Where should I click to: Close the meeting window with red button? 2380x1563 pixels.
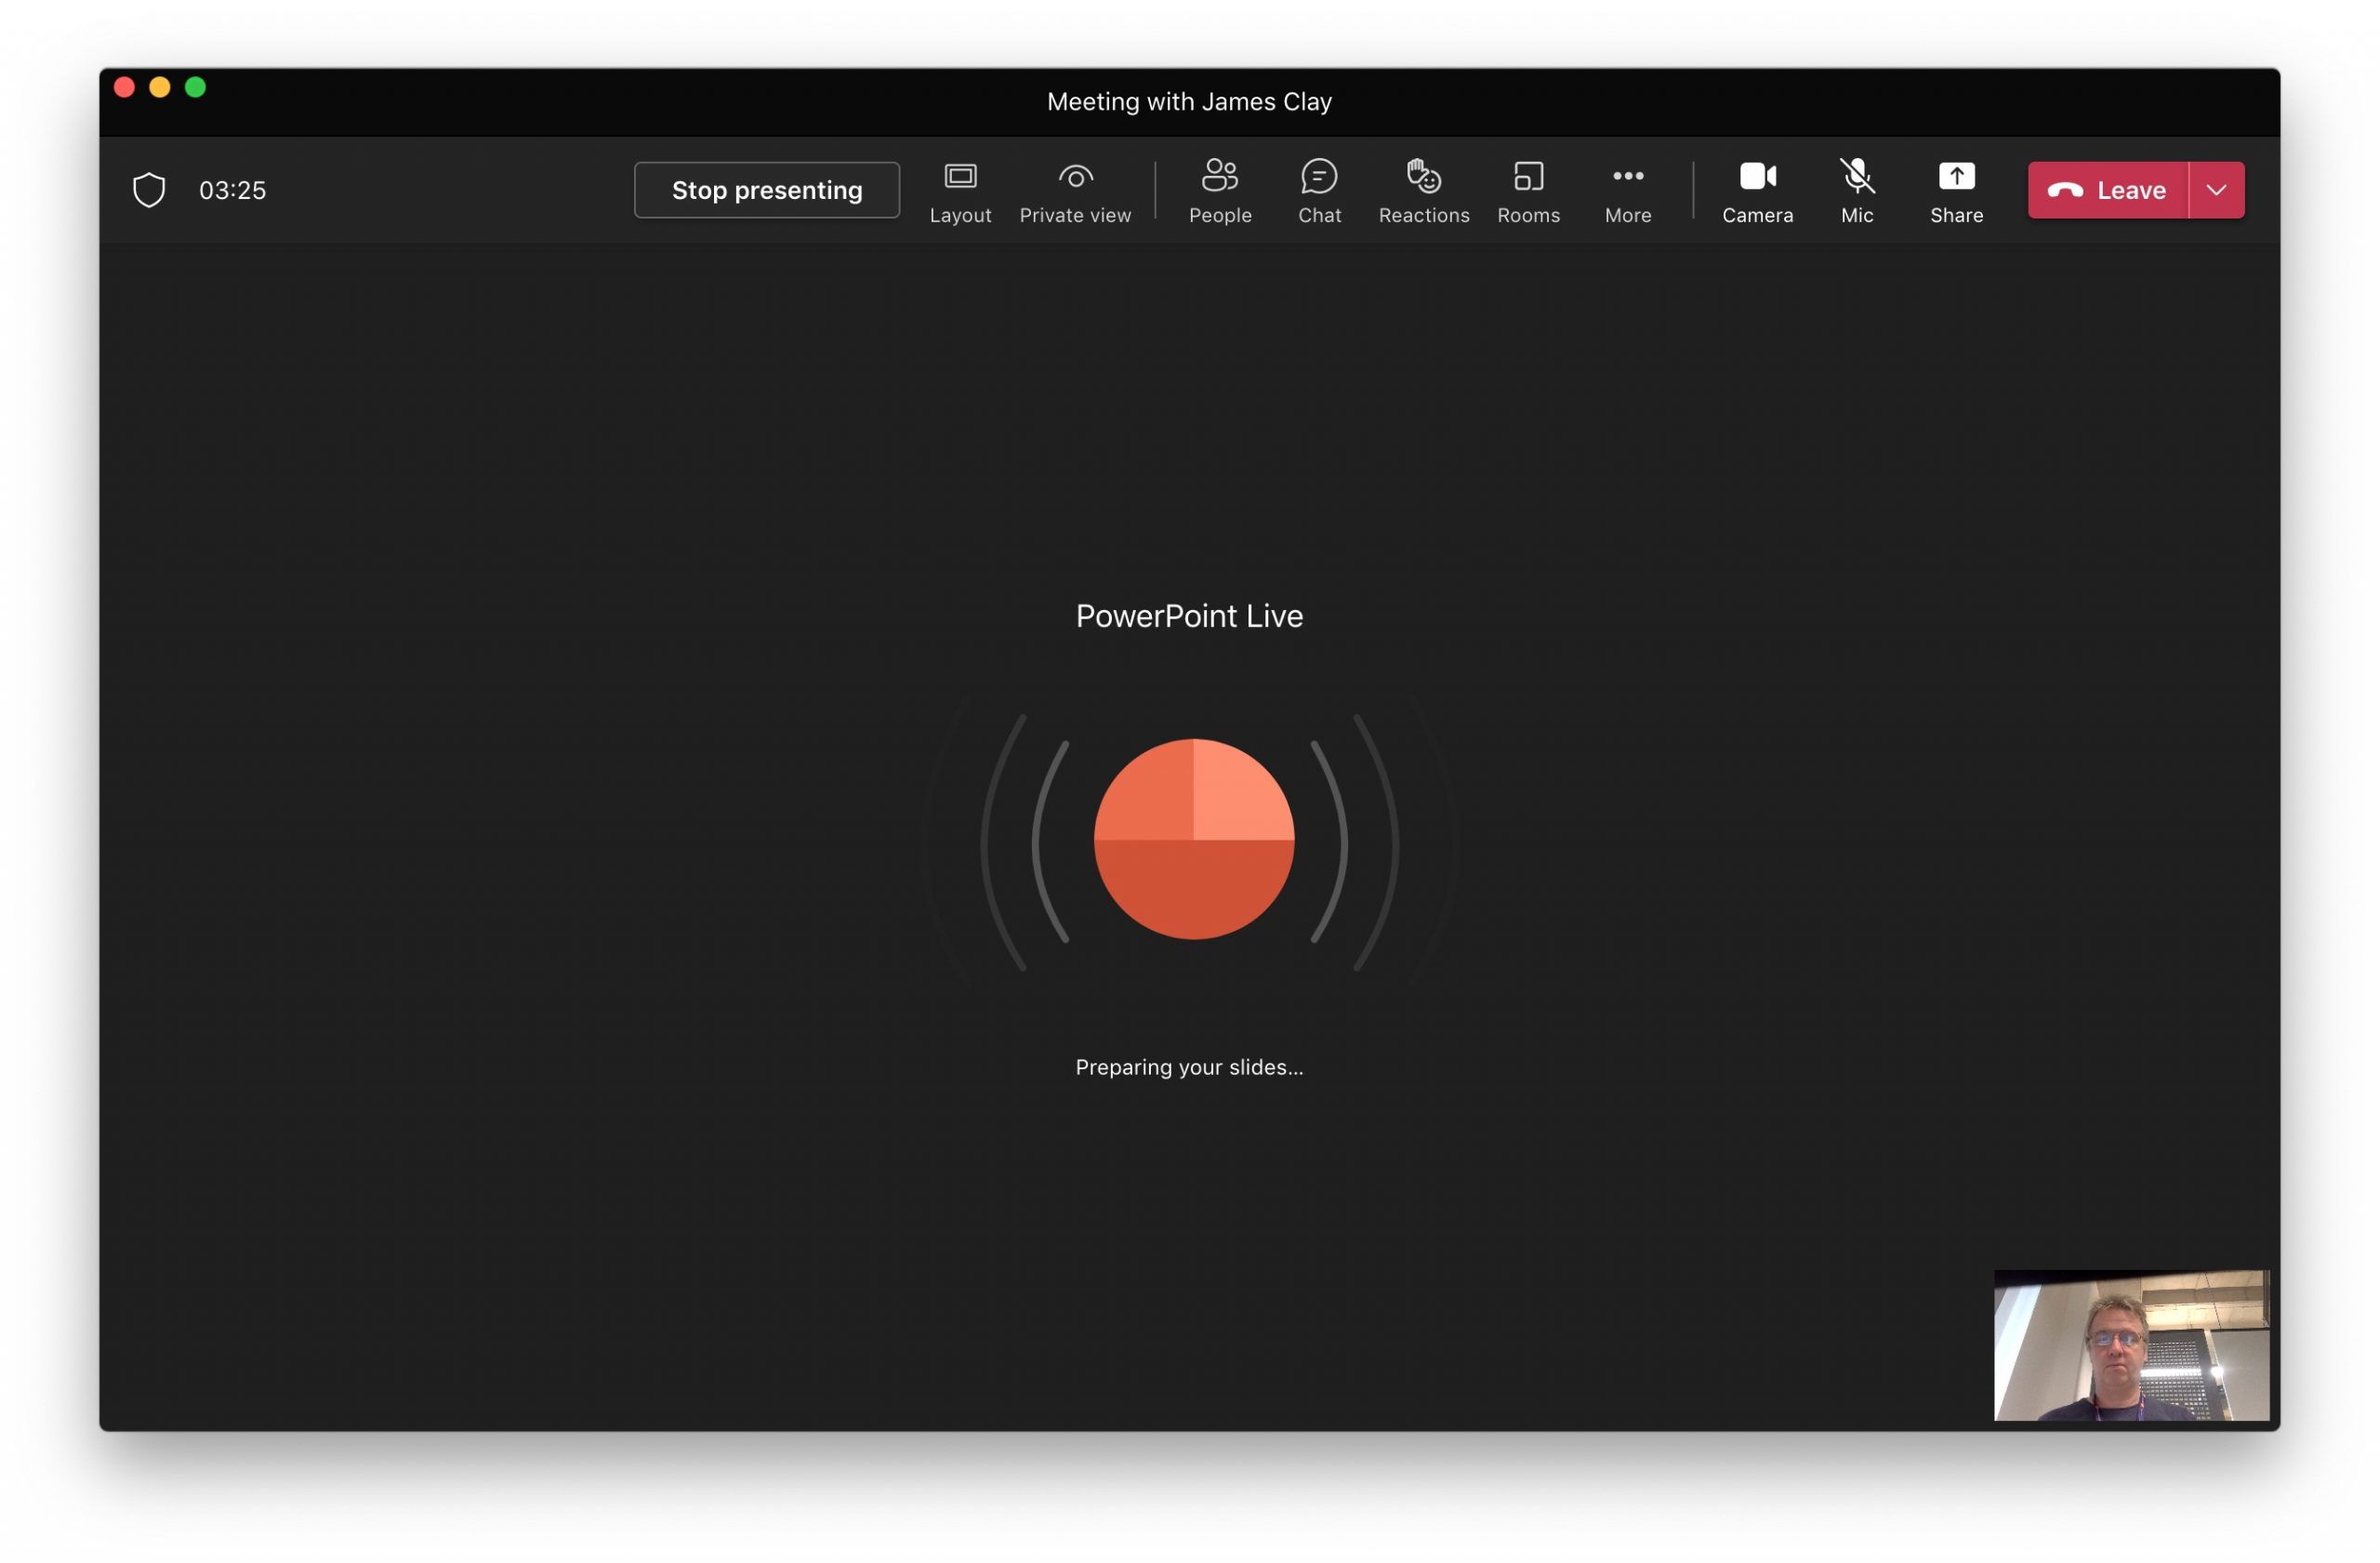124,87
